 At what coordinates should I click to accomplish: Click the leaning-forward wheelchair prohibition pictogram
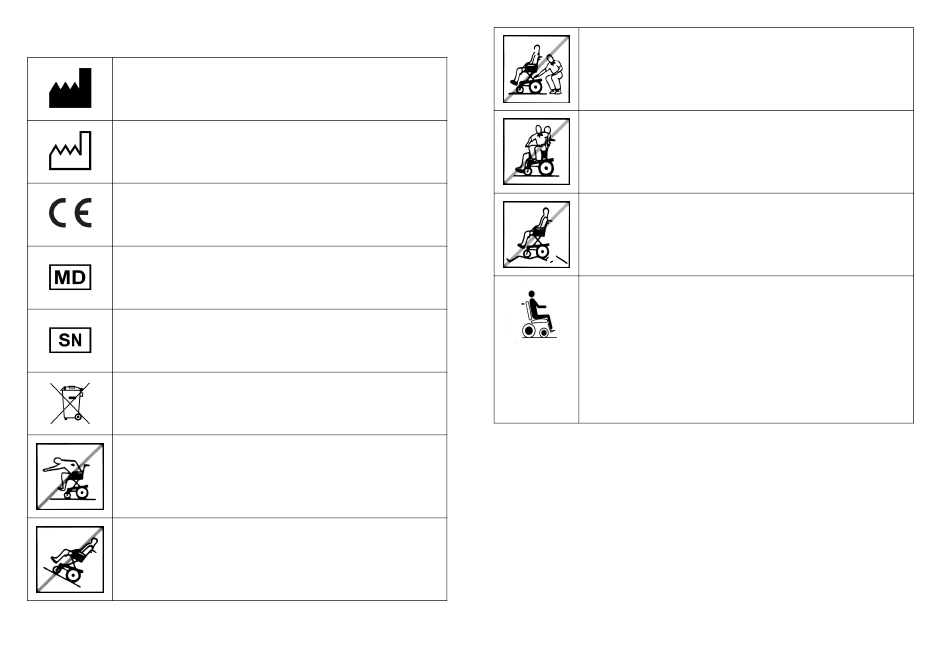[x=70, y=476]
